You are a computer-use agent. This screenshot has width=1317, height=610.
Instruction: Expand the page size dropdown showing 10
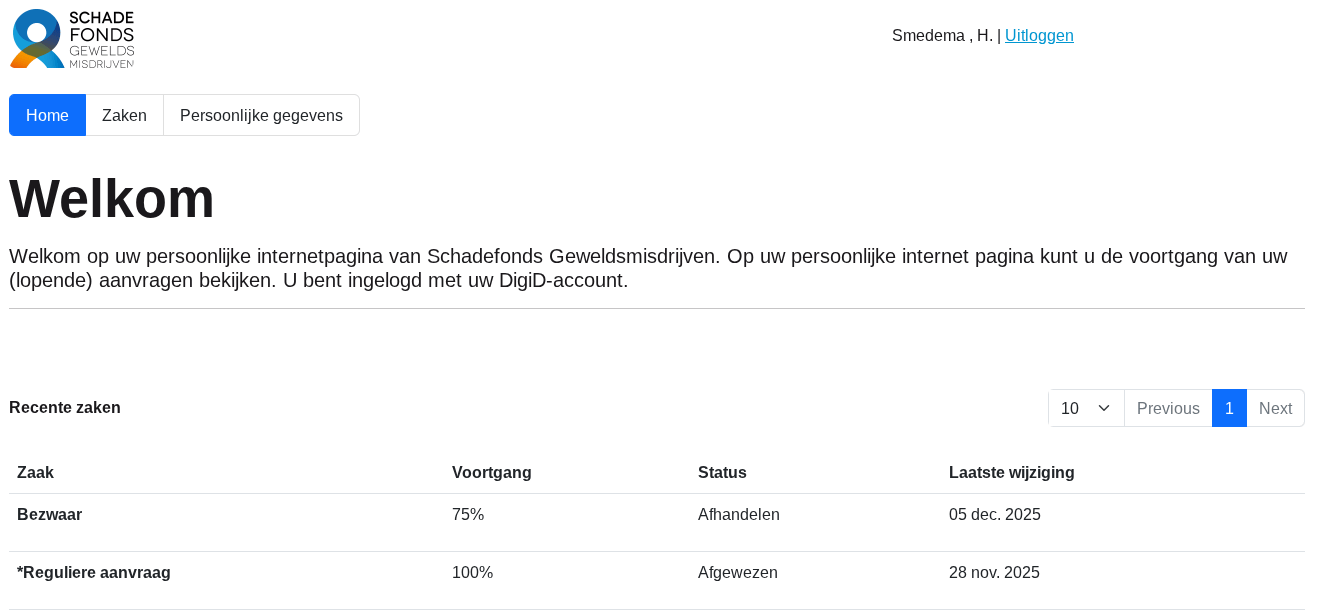click(1086, 408)
